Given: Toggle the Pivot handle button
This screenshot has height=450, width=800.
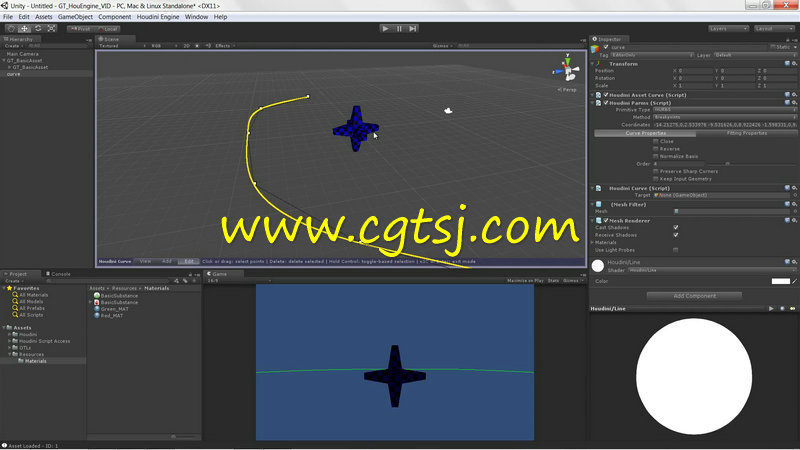Looking at the screenshot, I should pyautogui.click(x=81, y=29).
